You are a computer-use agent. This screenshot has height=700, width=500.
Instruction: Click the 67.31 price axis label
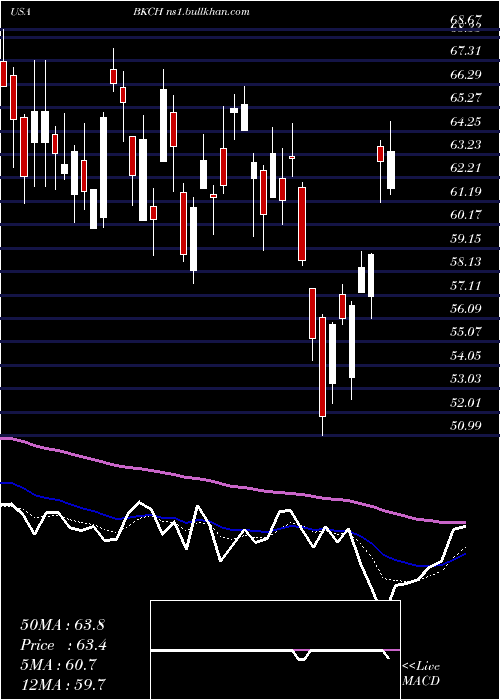[x=465, y=51]
